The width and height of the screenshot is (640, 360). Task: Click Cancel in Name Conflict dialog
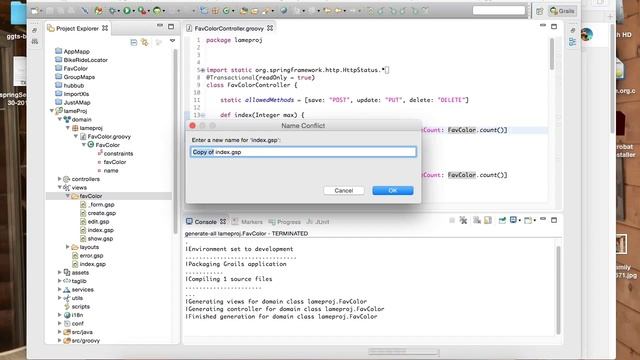pos(344,191)
